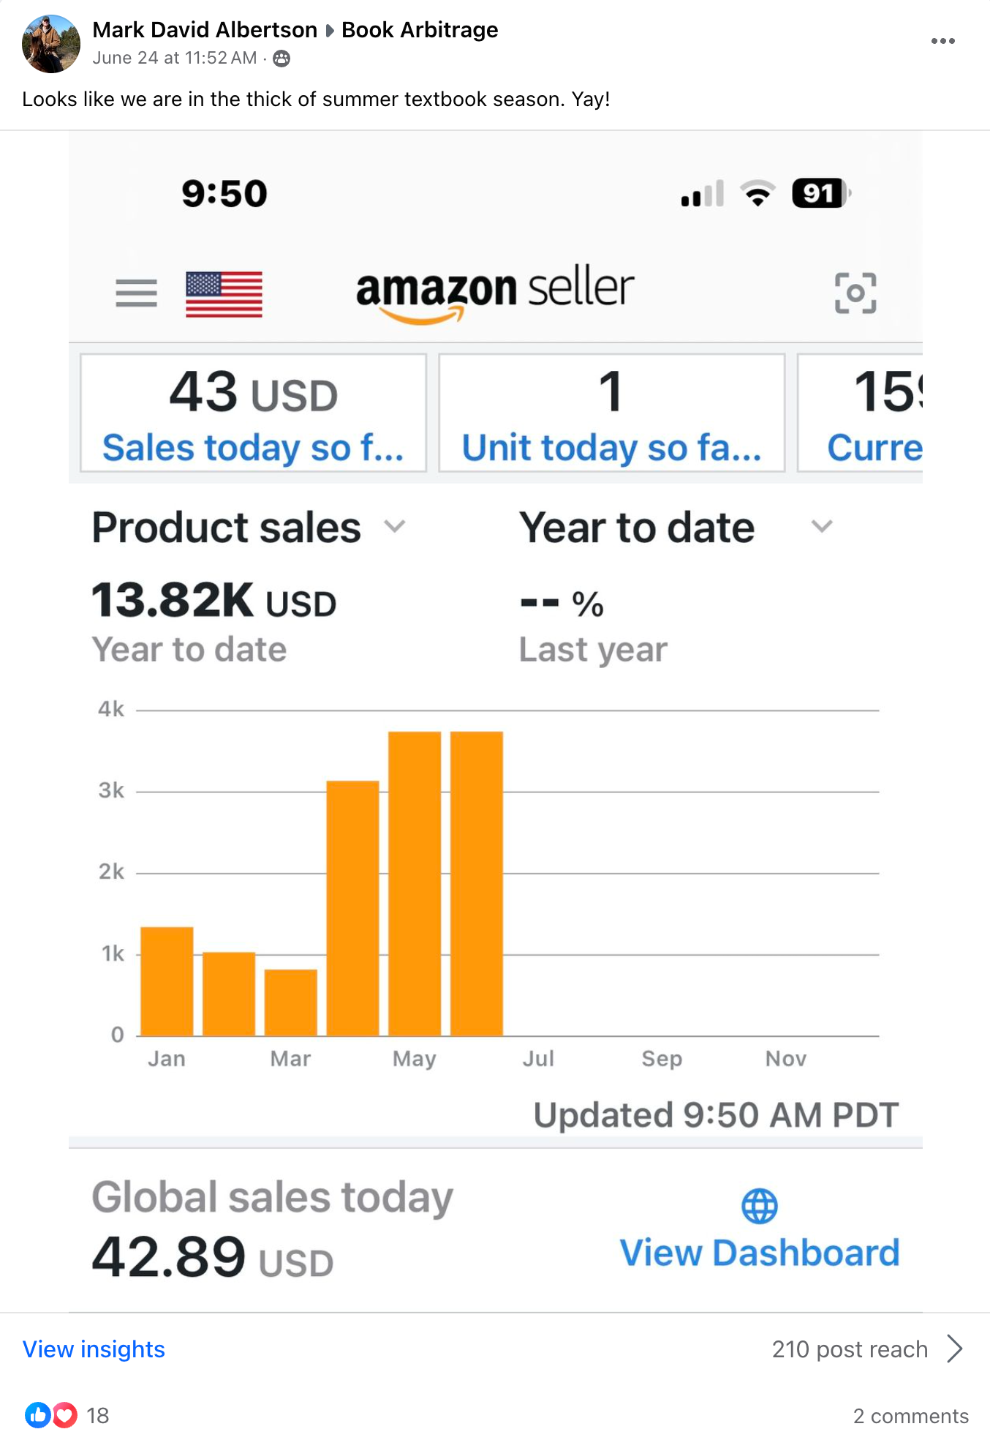Viewport: 990px width, 1440px height.
Task: Expand the Product sales dropdown
Action: click(395, 527)
